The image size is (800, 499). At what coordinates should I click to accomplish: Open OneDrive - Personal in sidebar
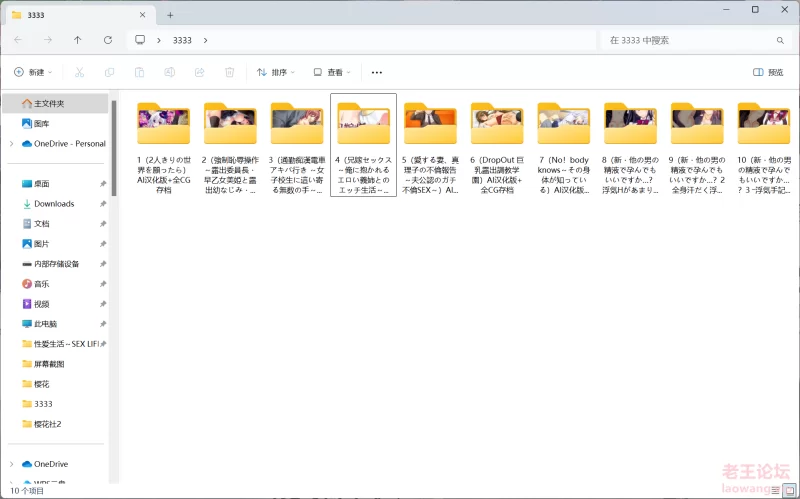click(x=64, y=144)
